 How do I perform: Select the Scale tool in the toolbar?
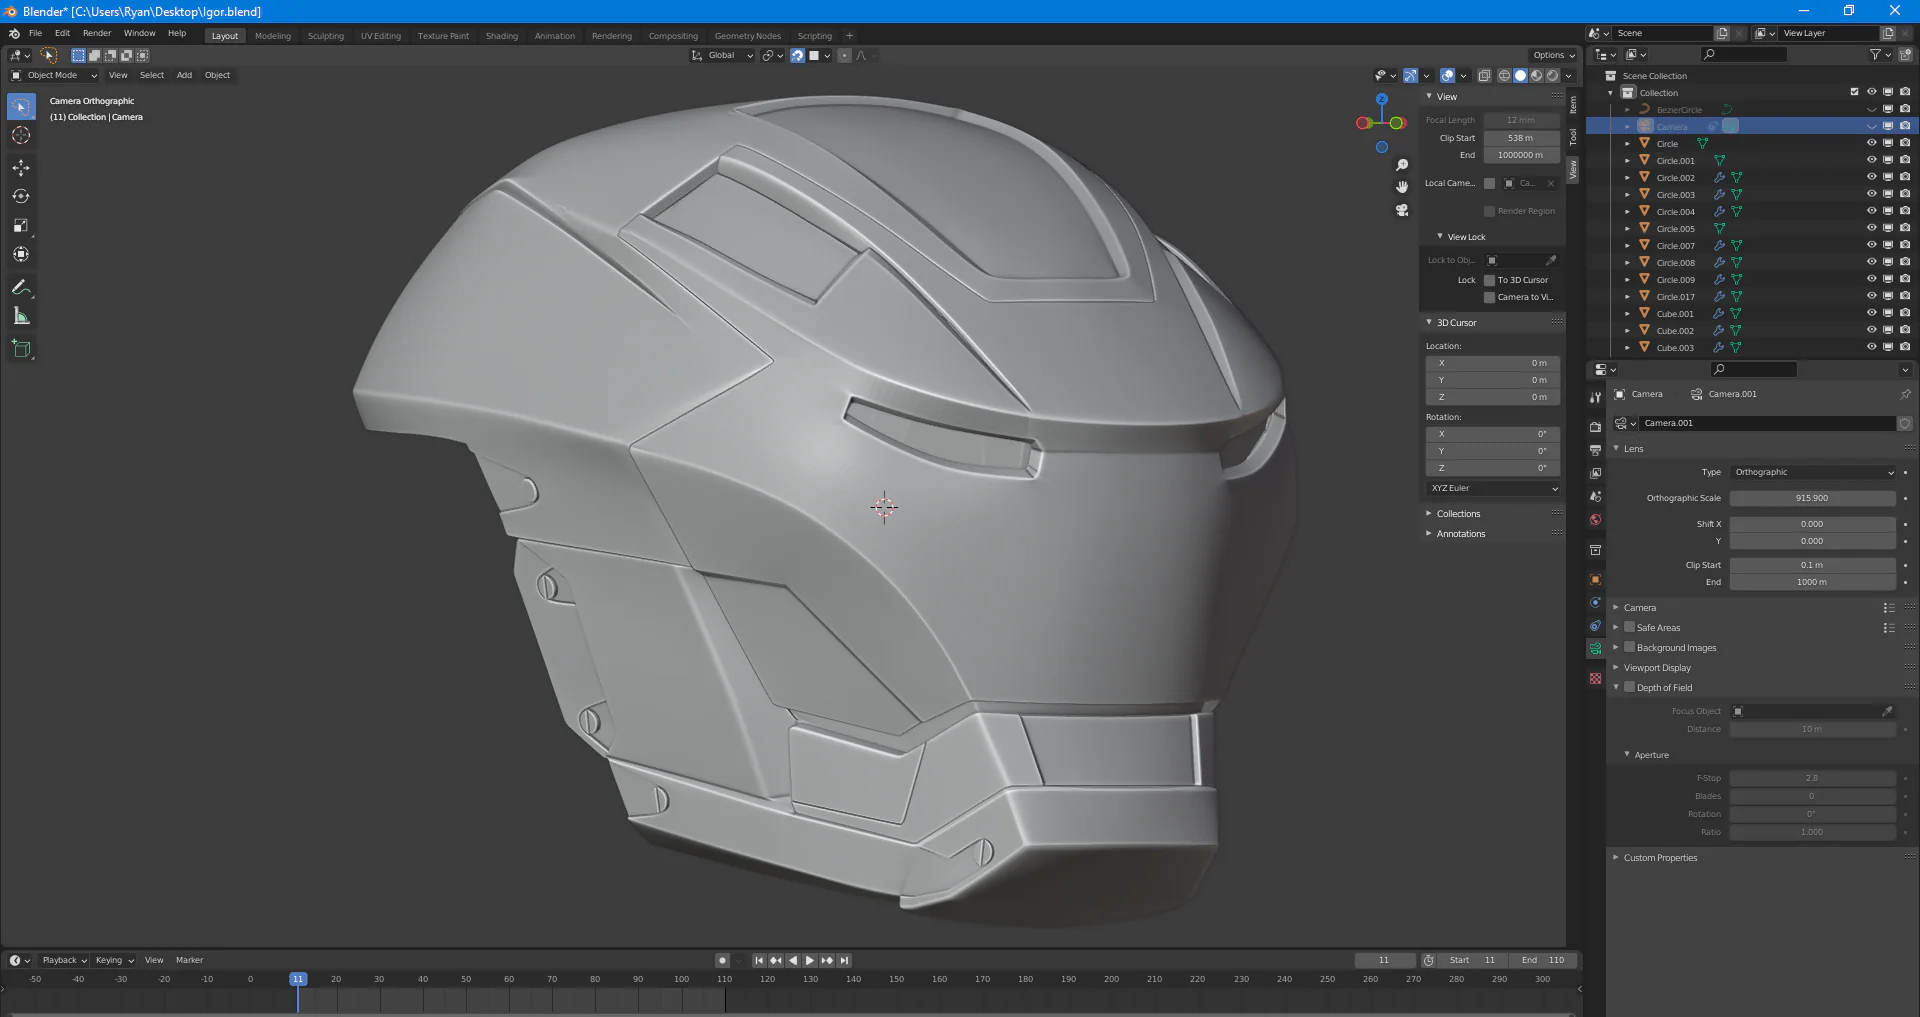pyautogui.click(x=21, y=226)
